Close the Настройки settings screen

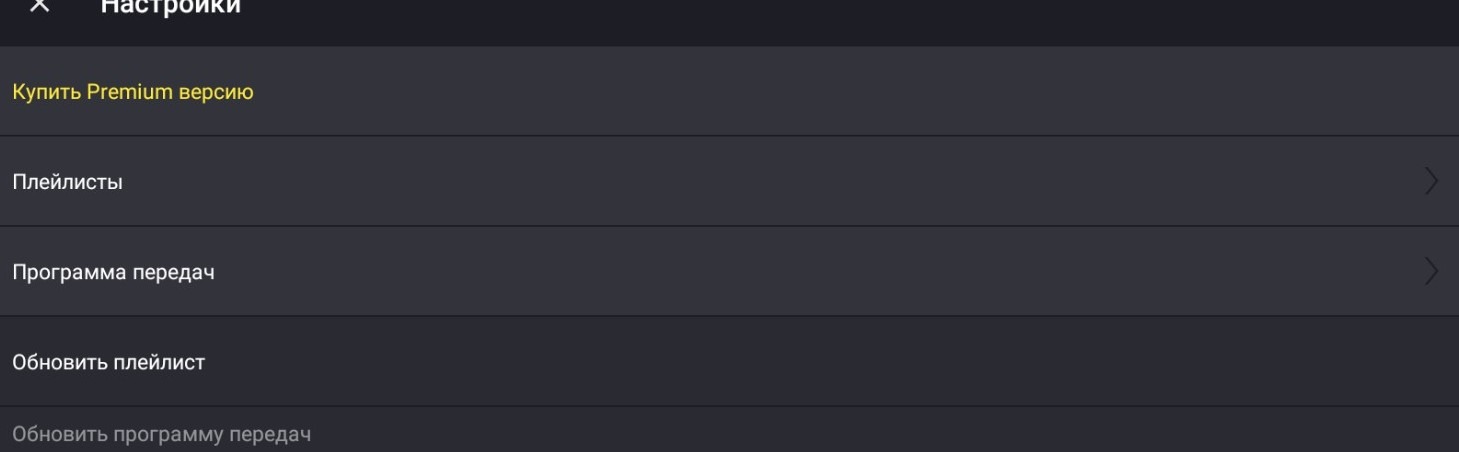pos(38,6)
